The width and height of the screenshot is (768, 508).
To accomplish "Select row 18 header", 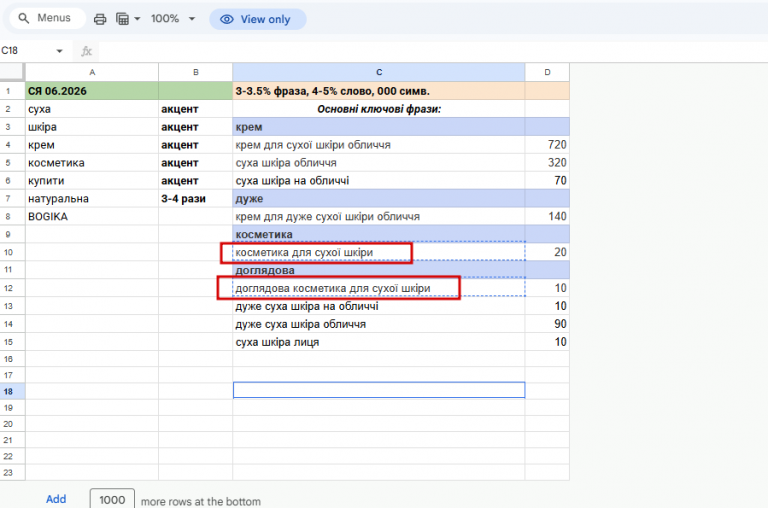I will tap(12, 391).
